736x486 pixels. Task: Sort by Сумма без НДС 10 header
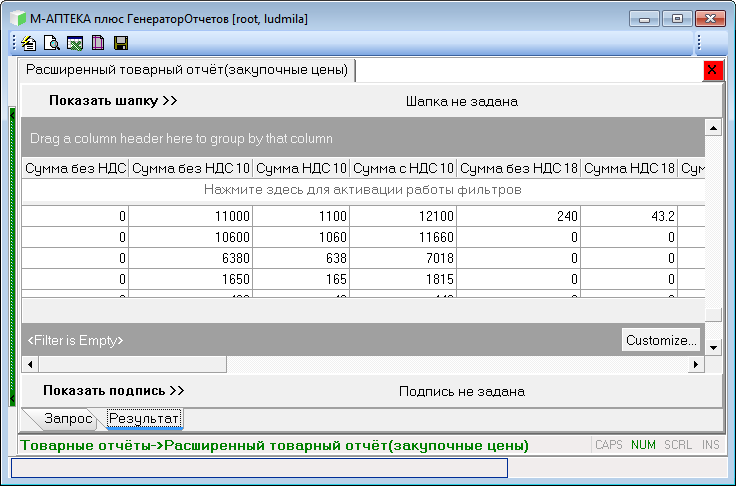(x=191, y=168)
